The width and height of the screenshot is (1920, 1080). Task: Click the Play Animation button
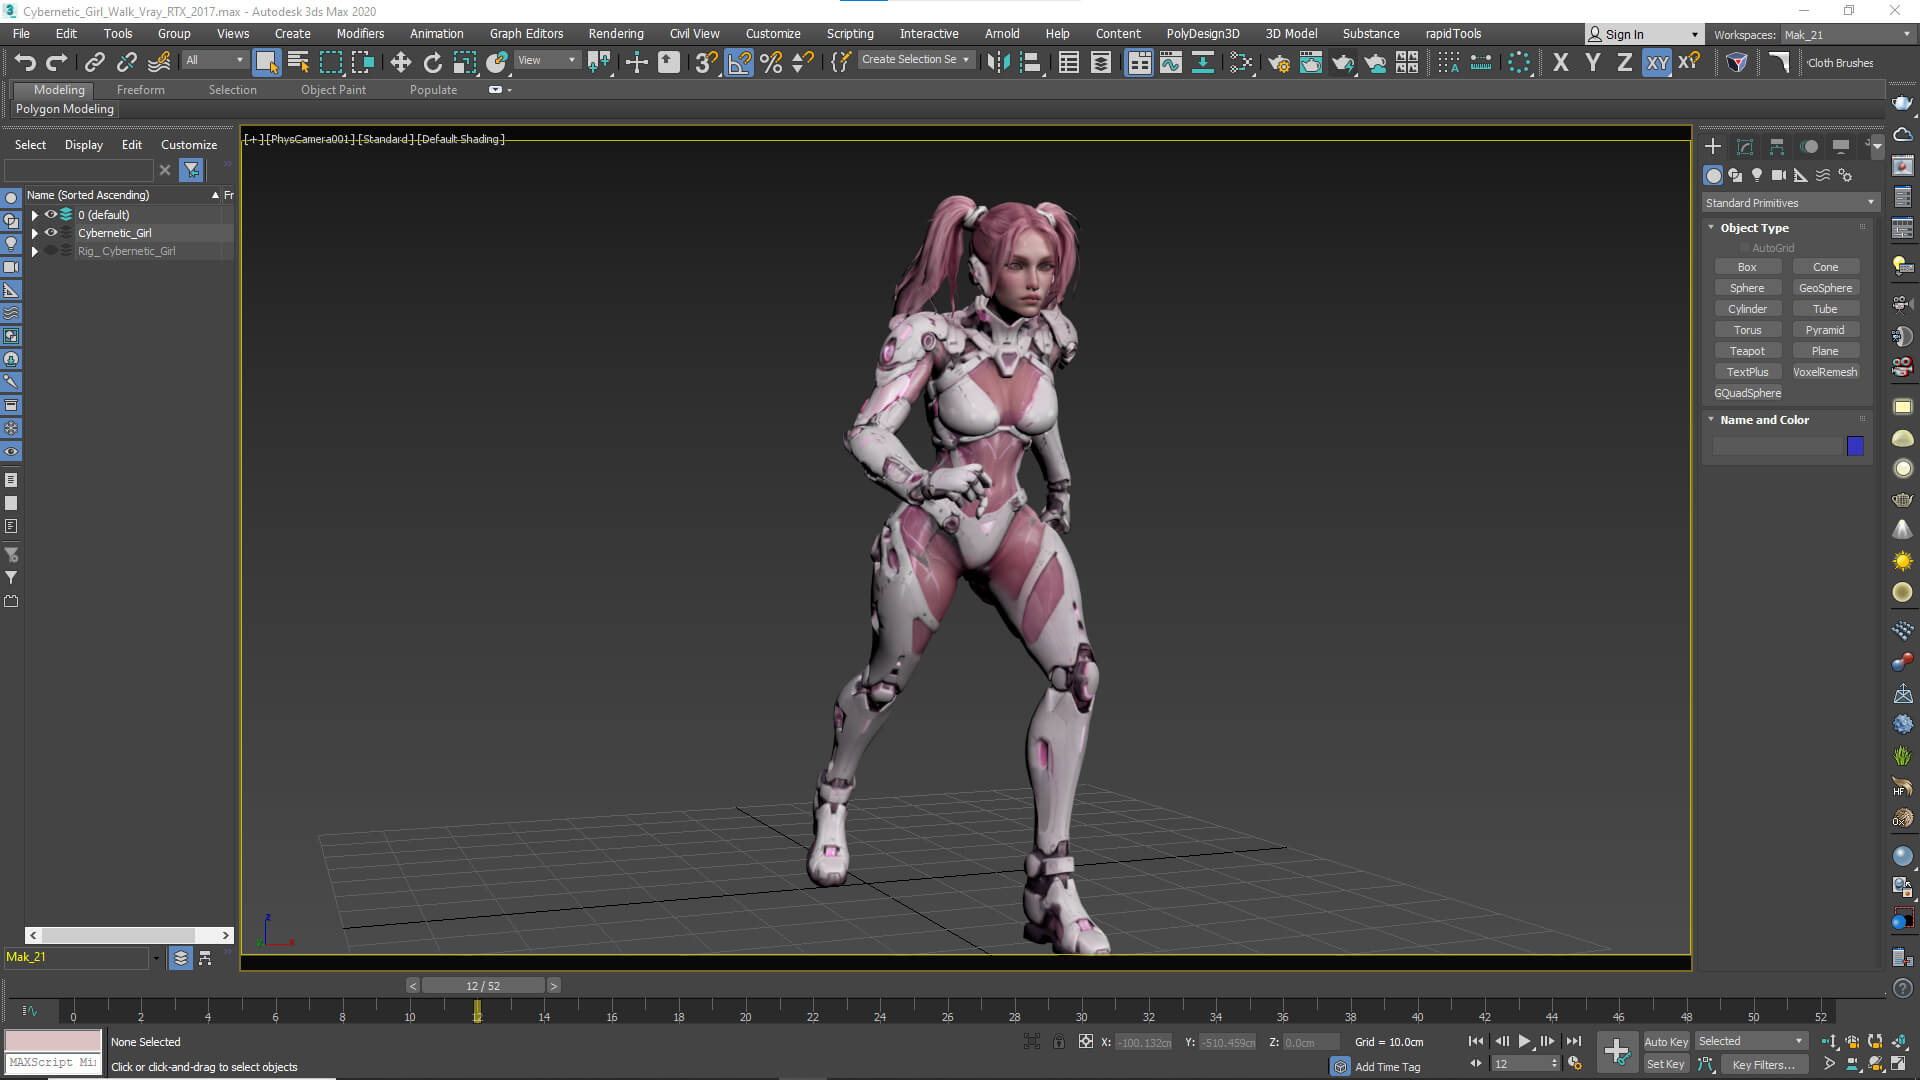[1524, 1041]
